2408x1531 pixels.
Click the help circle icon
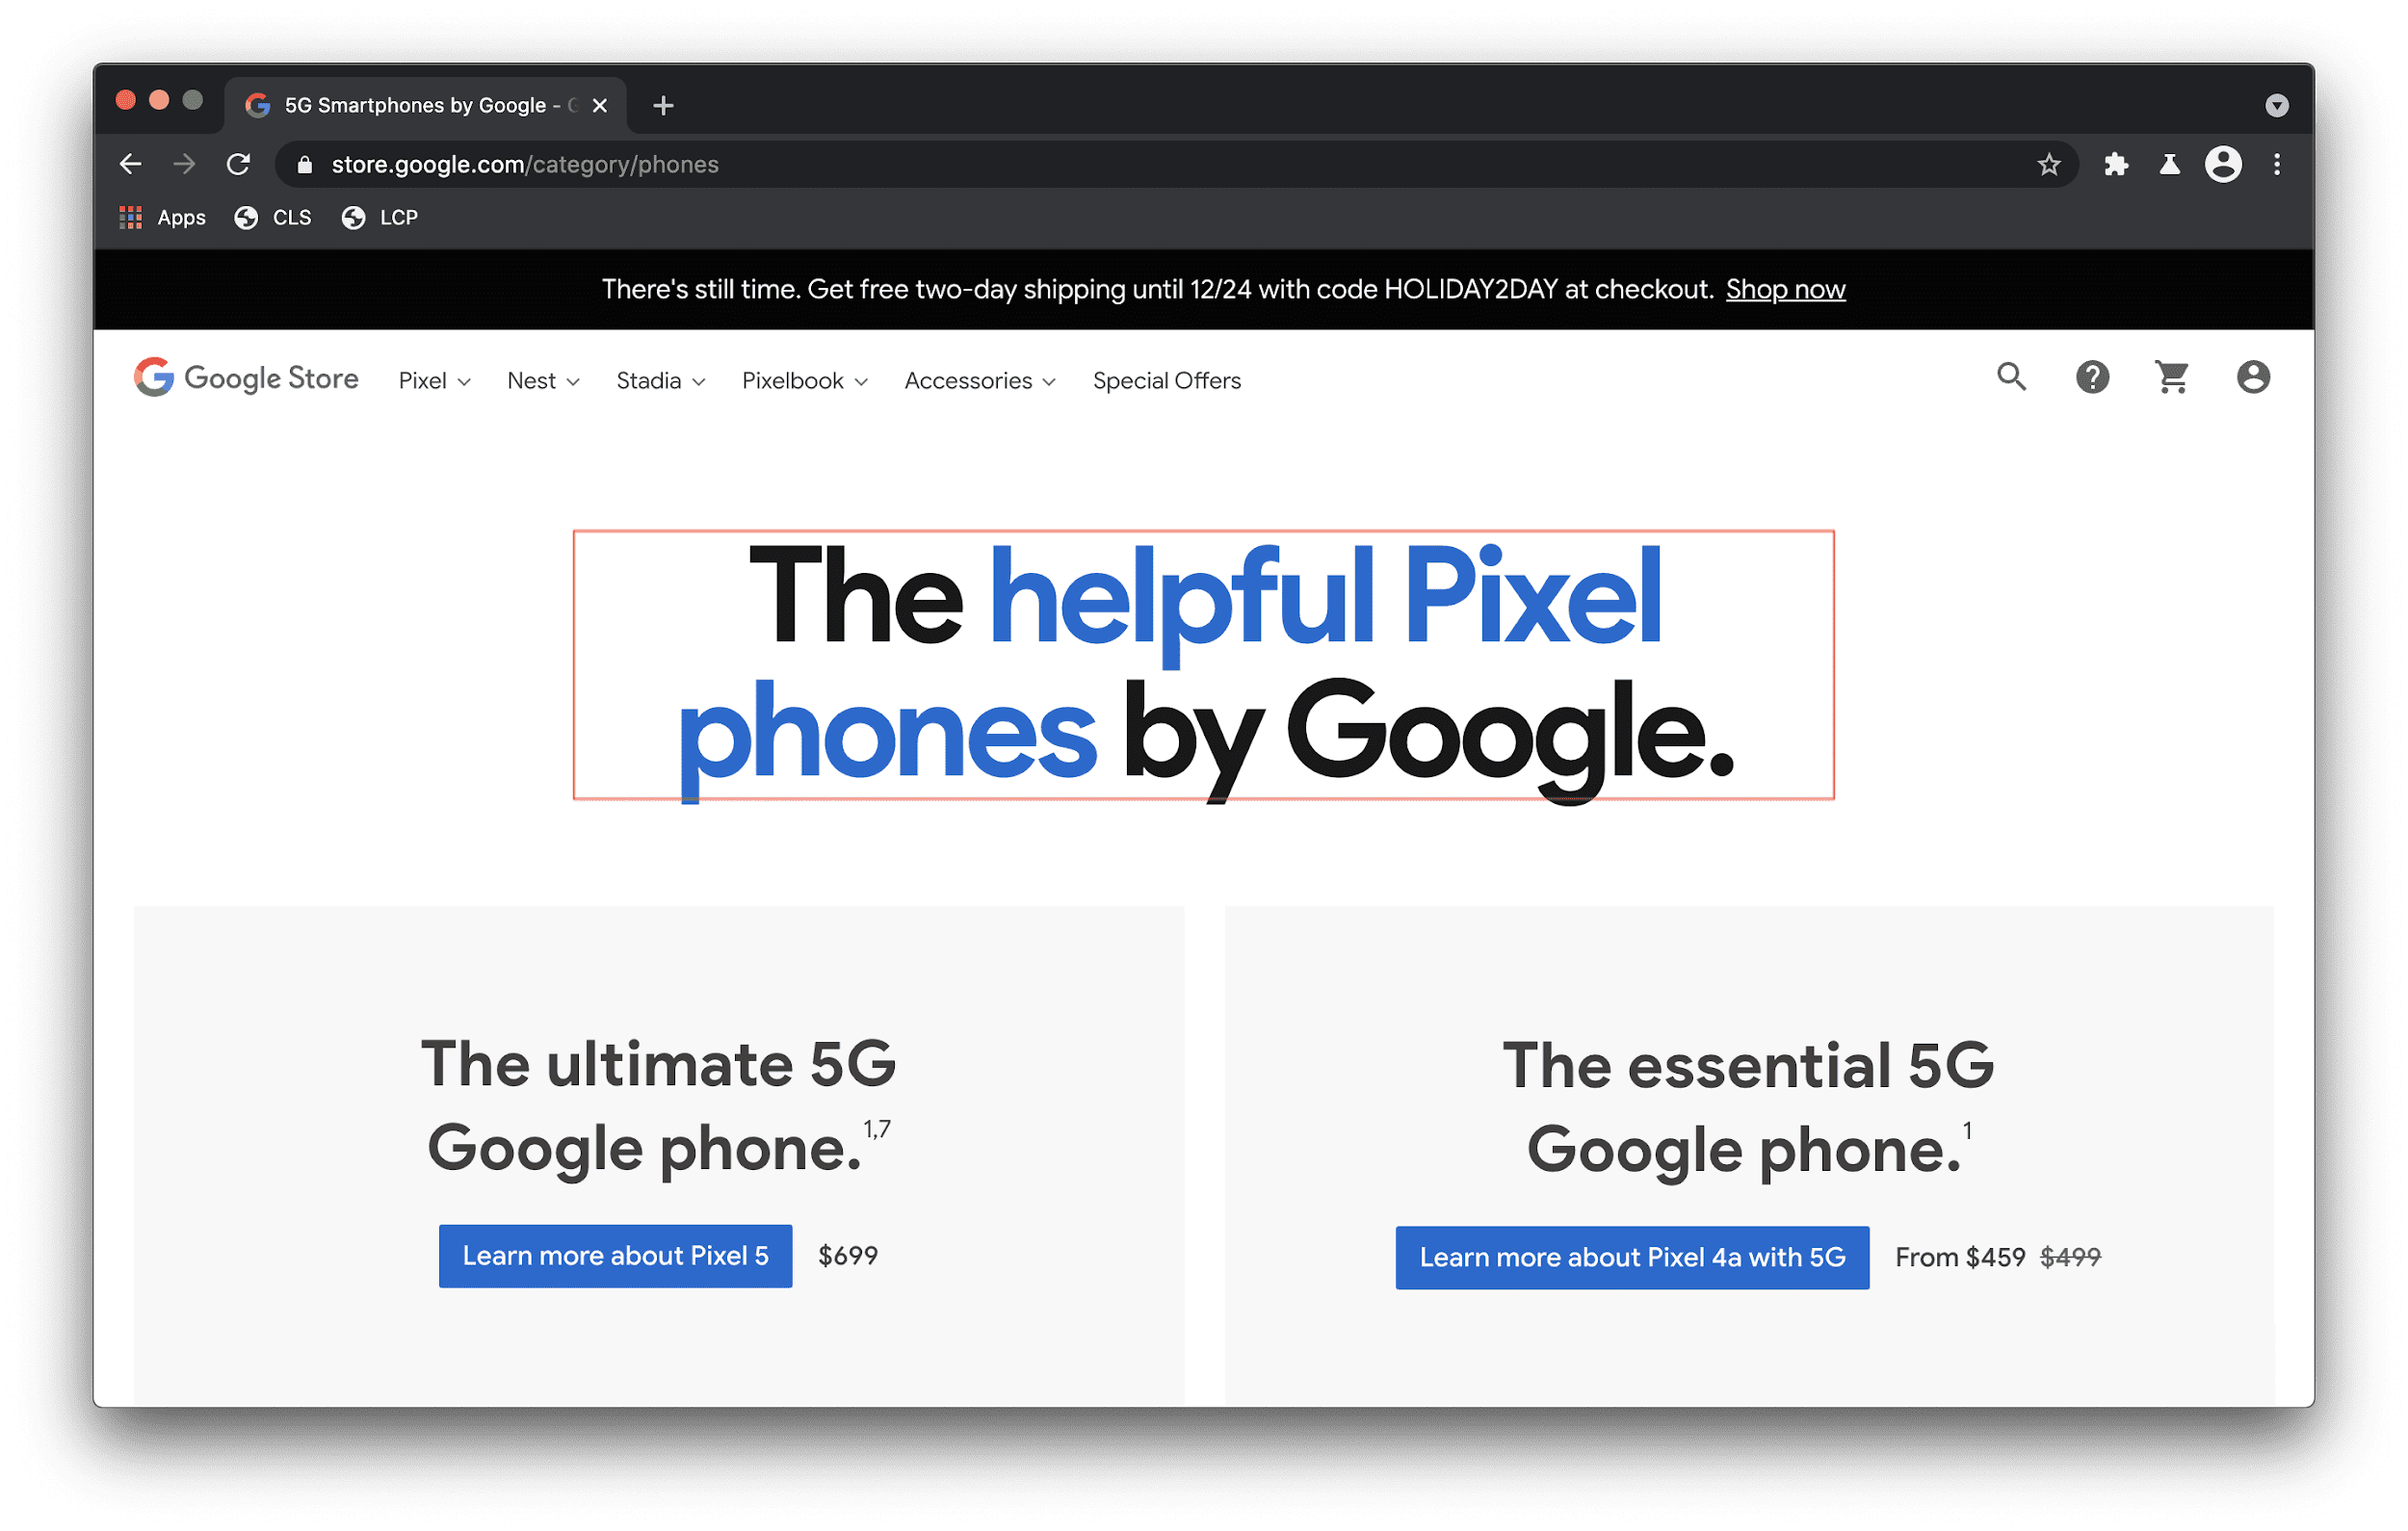tap(2090, 378)
